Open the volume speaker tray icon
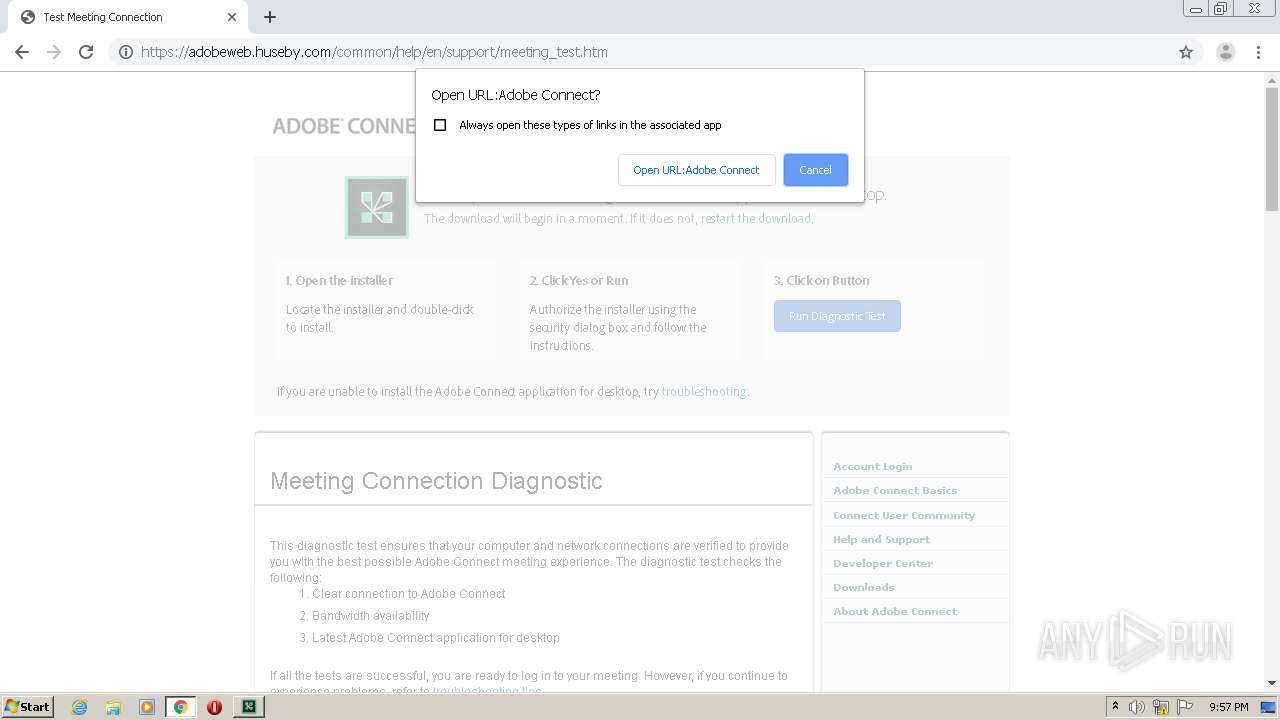 (x=1137, y=707)
